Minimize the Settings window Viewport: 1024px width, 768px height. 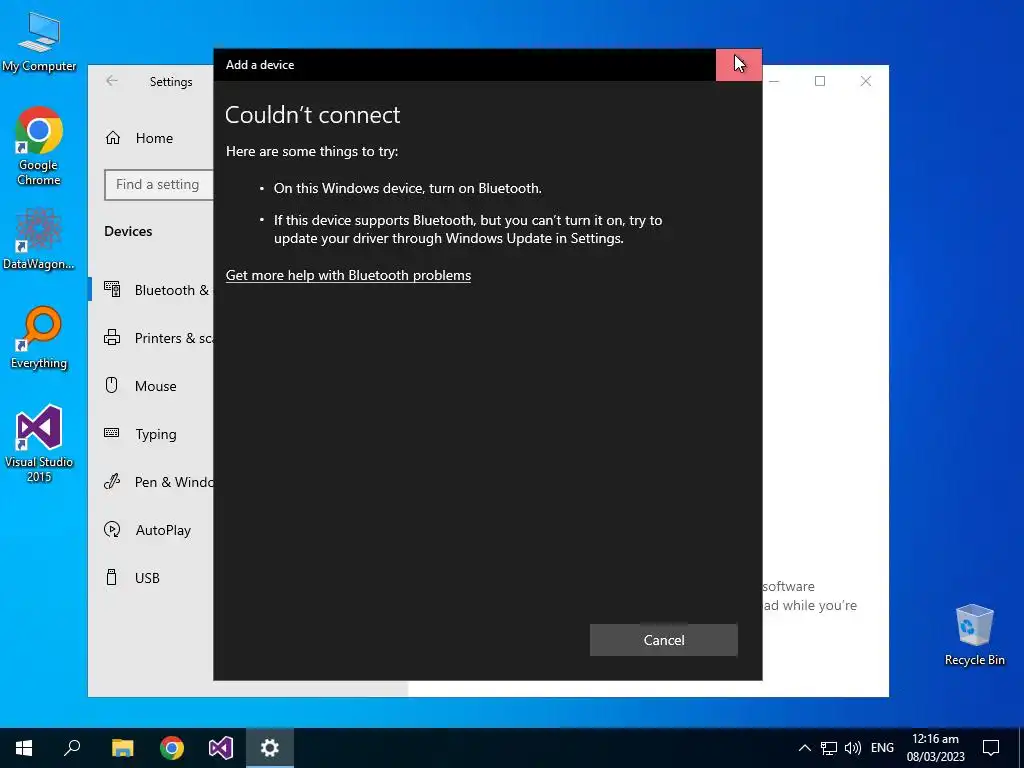[x=775, y=81]
